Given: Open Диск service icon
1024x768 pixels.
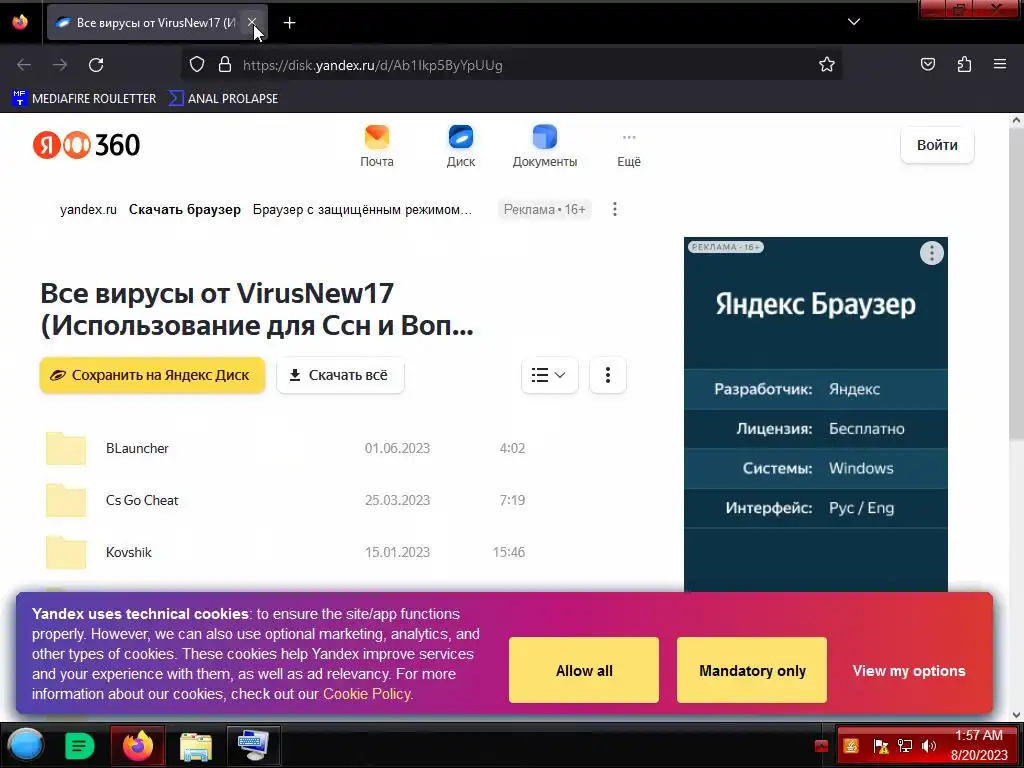Looking at the screenshot, I should coord(460,146).
